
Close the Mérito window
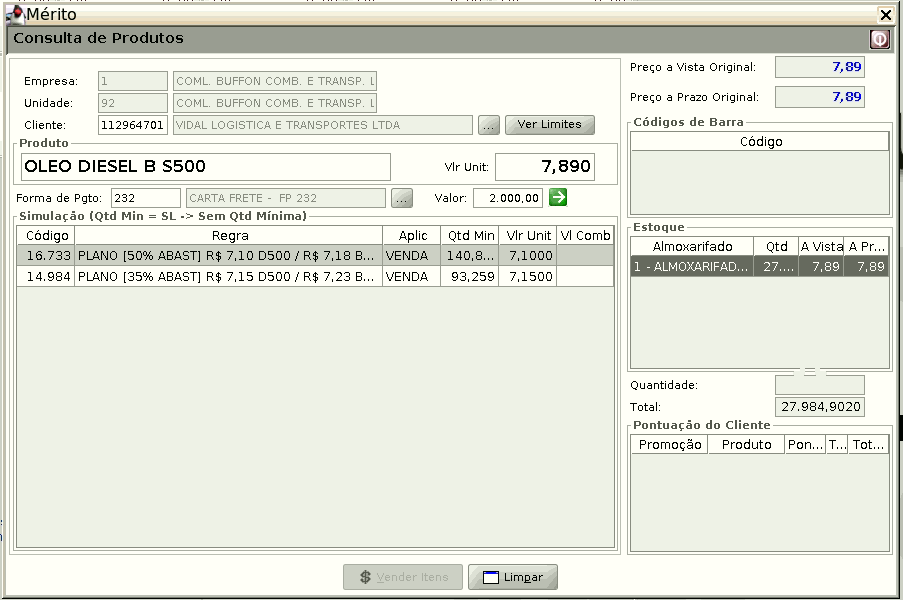(x=885, y=14)
